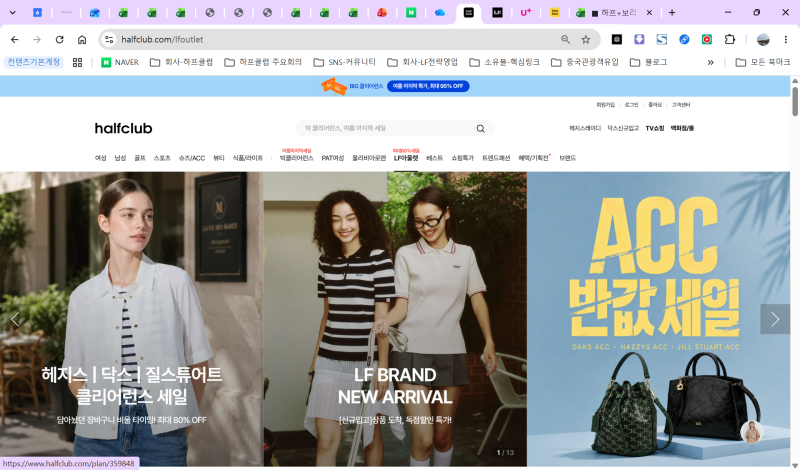Open the PAT여성 menu item
The width and height of the screenshot is (800, 470).
333,158
